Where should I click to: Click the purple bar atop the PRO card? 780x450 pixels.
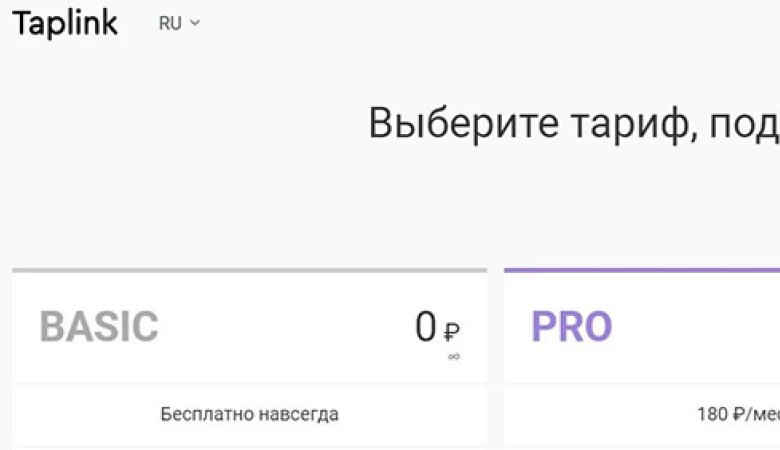click(641, 270)
